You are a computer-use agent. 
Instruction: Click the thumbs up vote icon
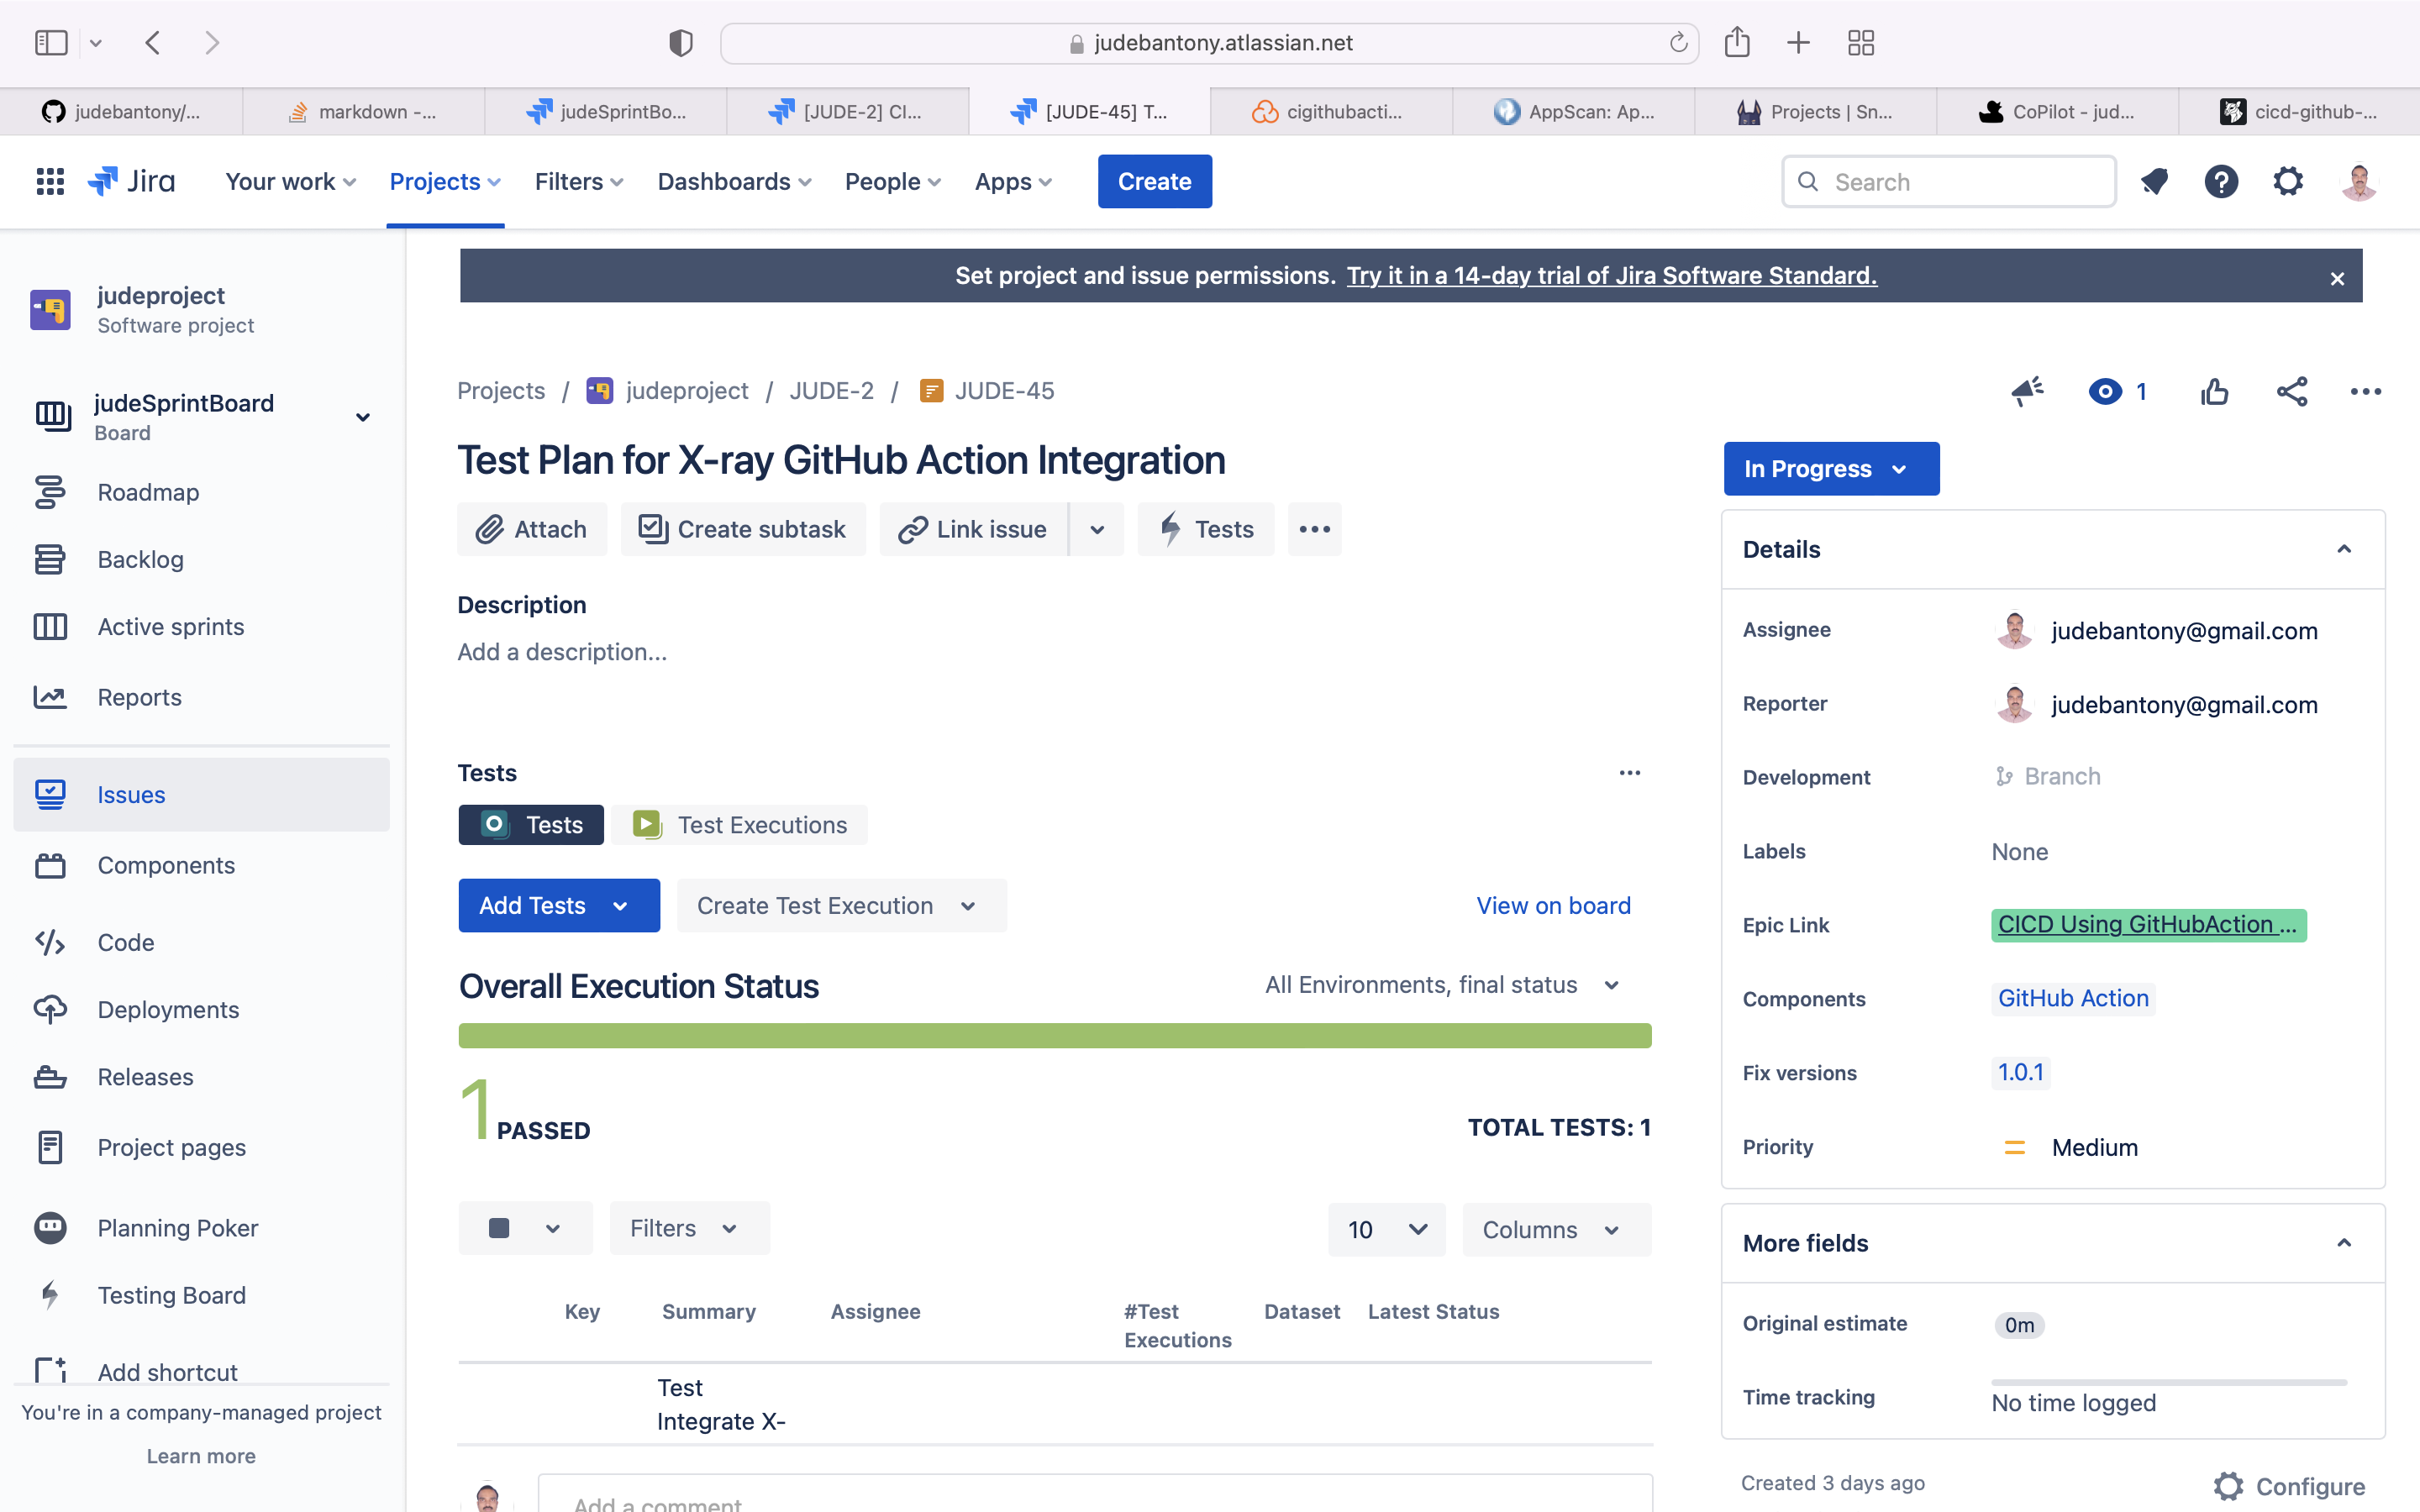2214,391
